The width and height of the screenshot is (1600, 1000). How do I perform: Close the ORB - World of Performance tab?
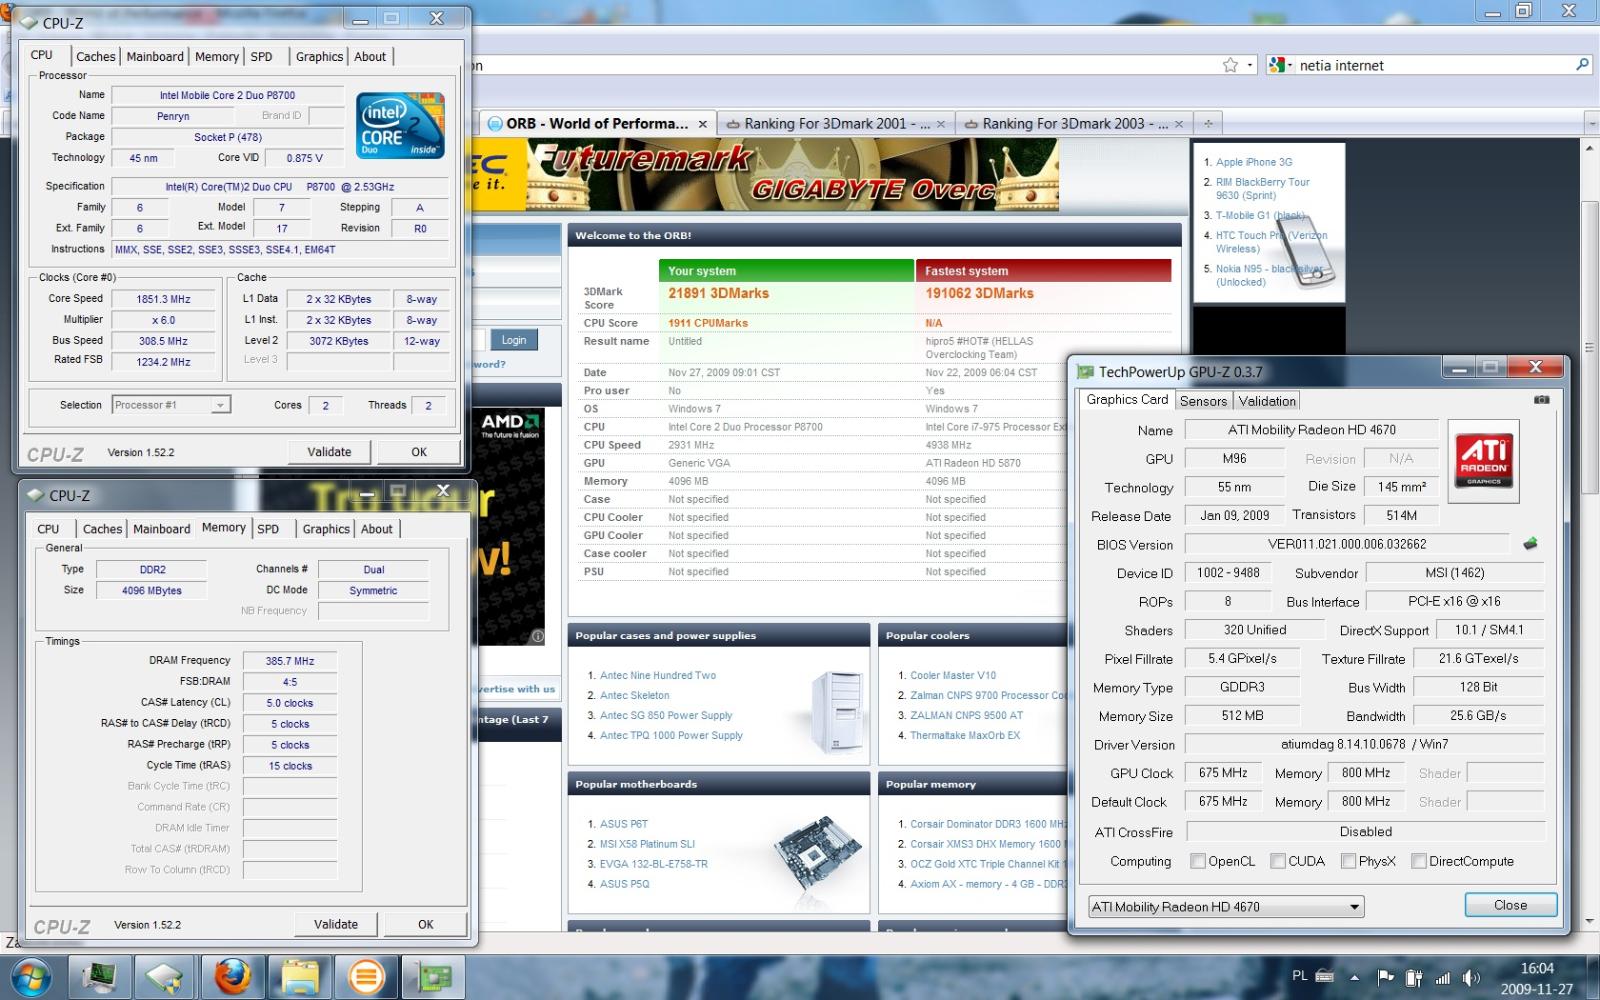pyautogui.click(x=703, y=124)
